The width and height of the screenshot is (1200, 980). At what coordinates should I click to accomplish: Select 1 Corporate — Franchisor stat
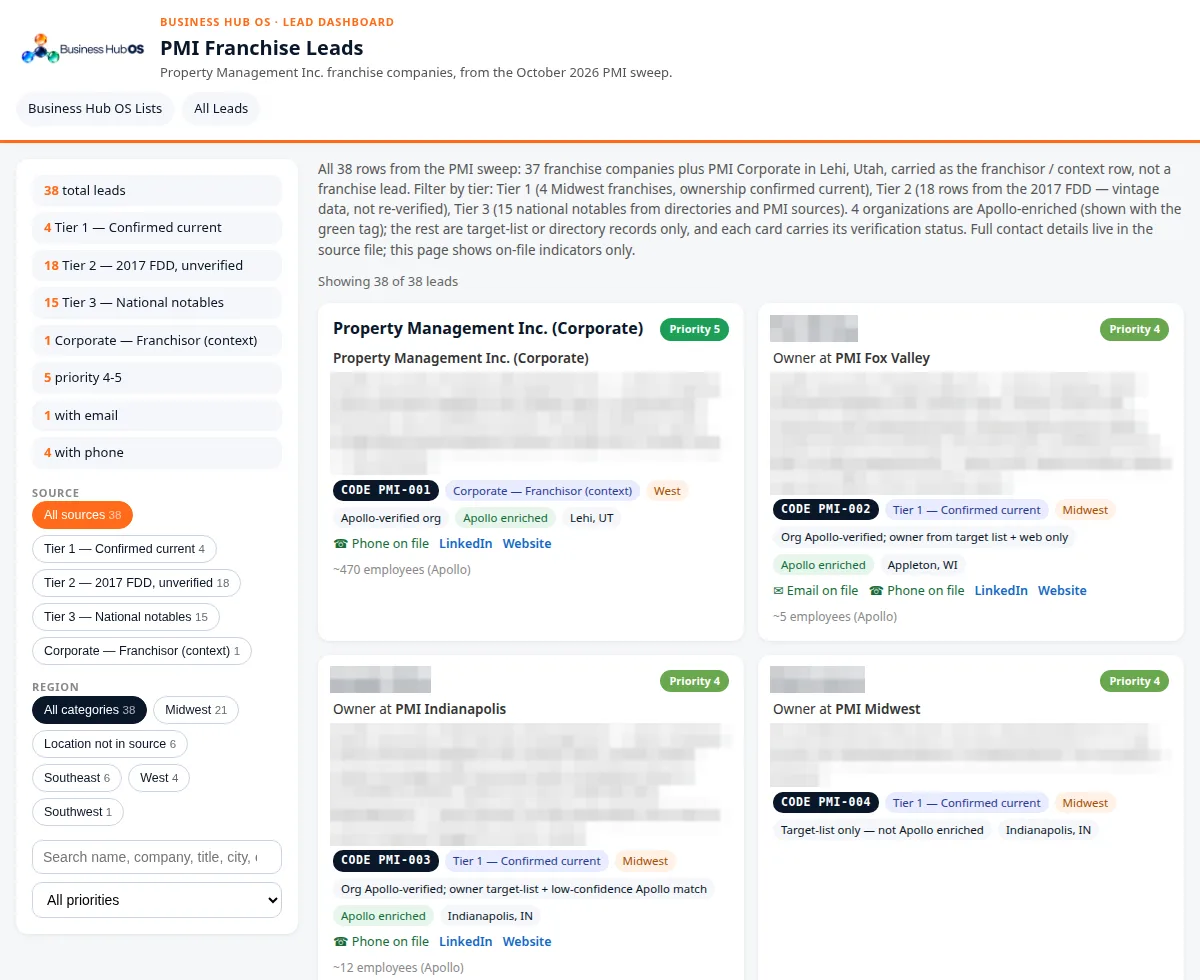pos(157,340)
